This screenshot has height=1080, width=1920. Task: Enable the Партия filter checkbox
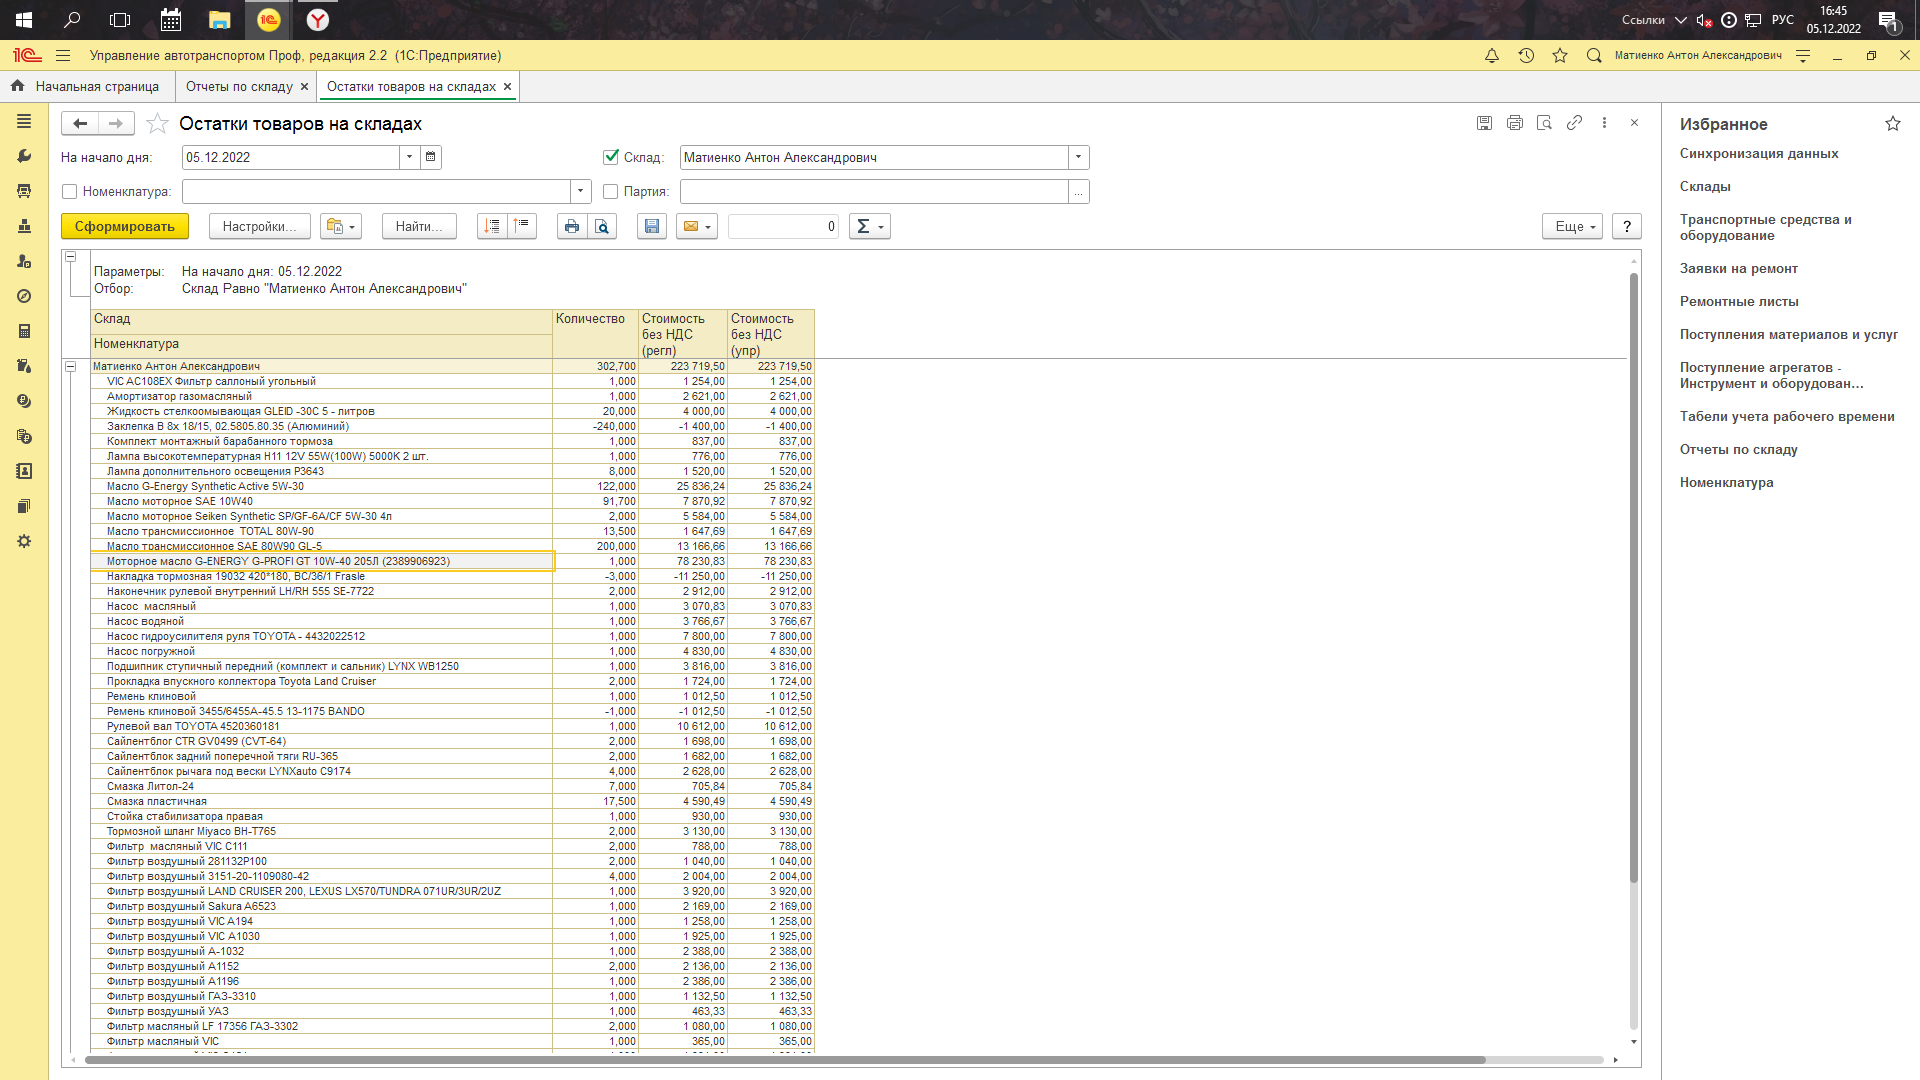[x=611, y=191]
